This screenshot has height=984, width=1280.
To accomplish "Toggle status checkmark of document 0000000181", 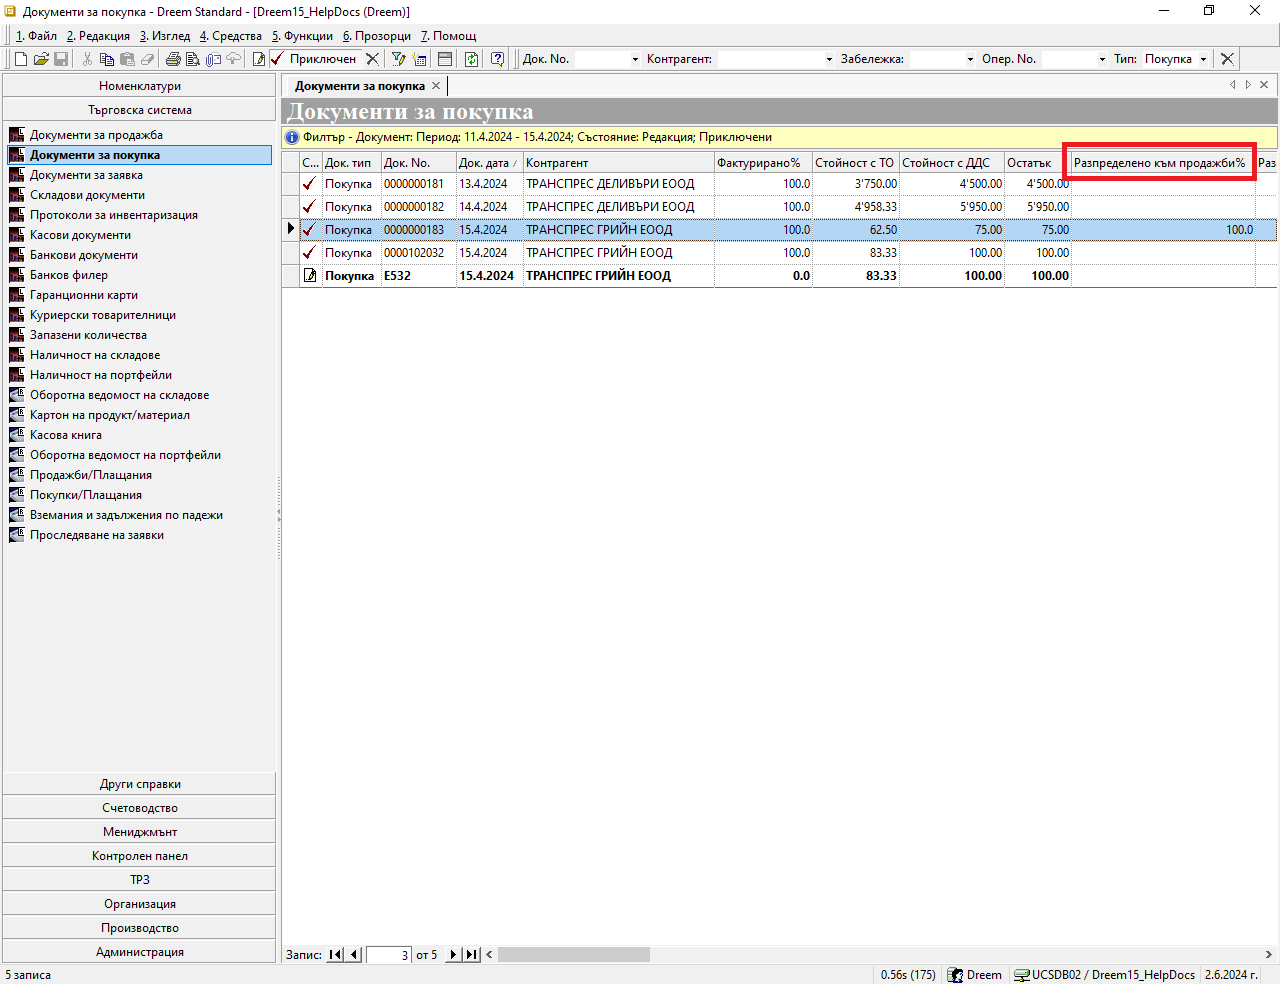I will 310,184.
